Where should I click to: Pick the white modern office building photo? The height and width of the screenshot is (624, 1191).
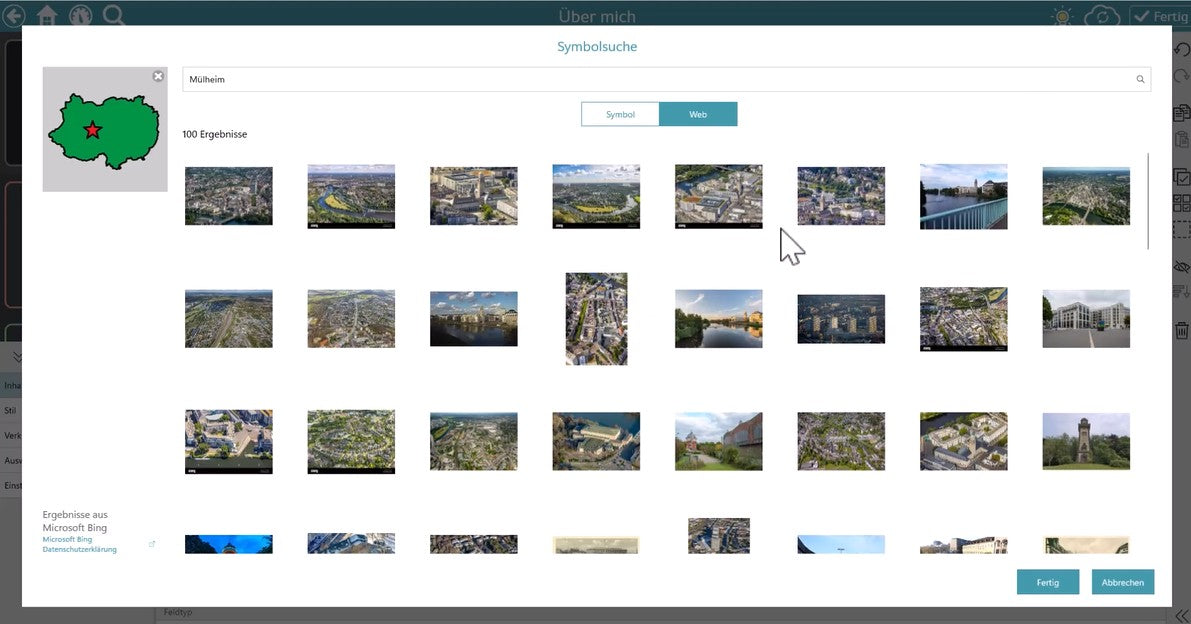(1085, 319)
